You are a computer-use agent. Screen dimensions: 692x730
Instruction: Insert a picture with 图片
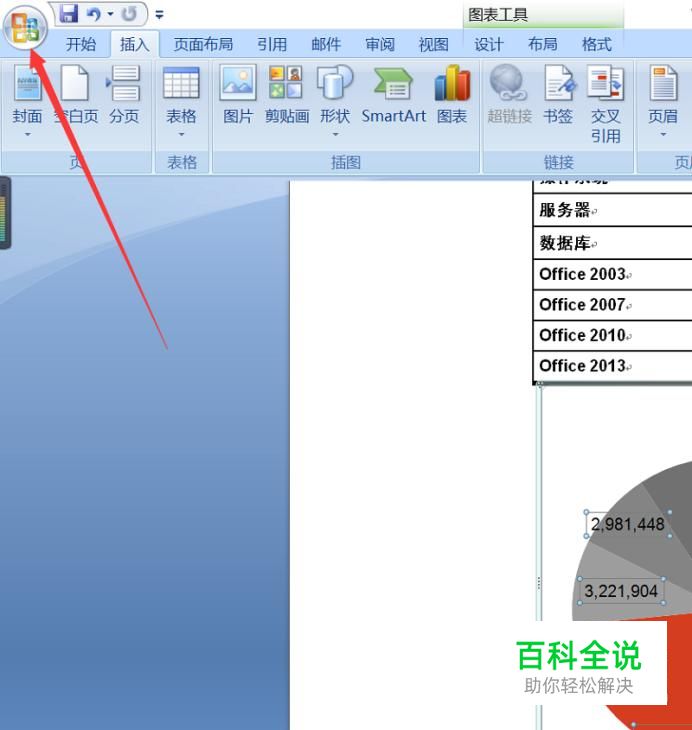pyautogui.click(x=238, y=94)
